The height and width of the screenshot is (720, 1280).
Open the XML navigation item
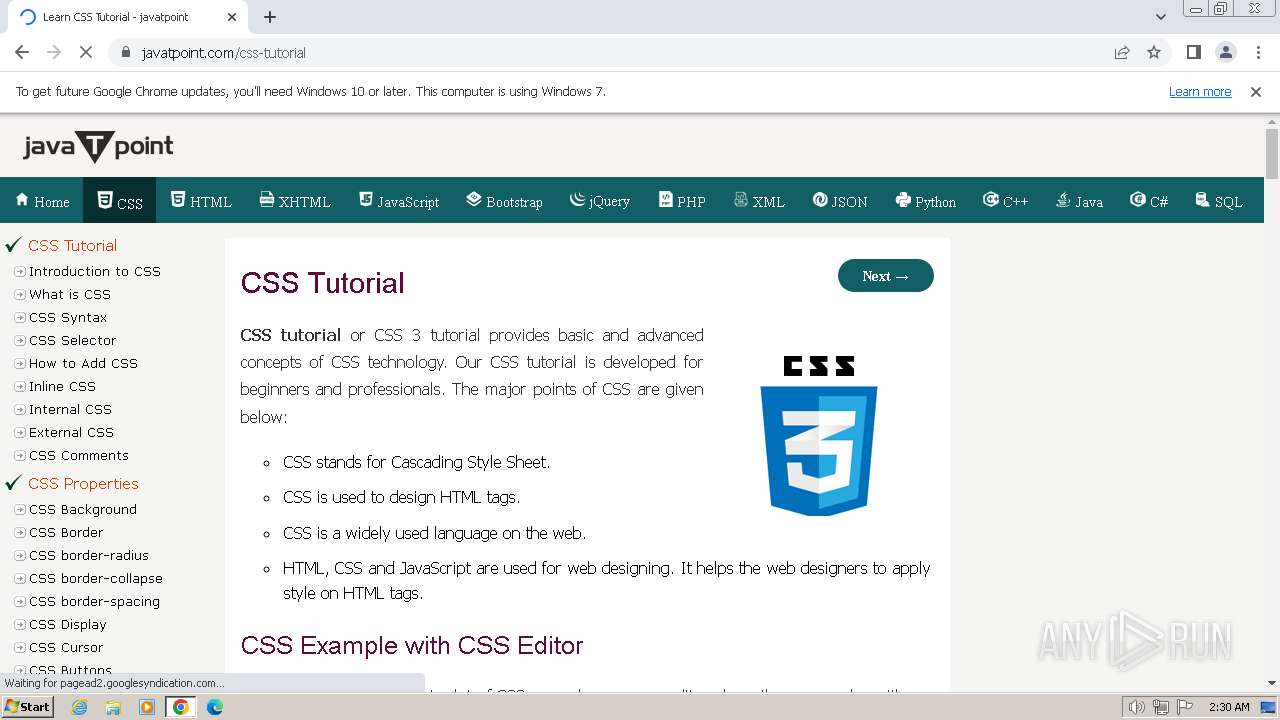pyautogui.click(x=759, y=201)
